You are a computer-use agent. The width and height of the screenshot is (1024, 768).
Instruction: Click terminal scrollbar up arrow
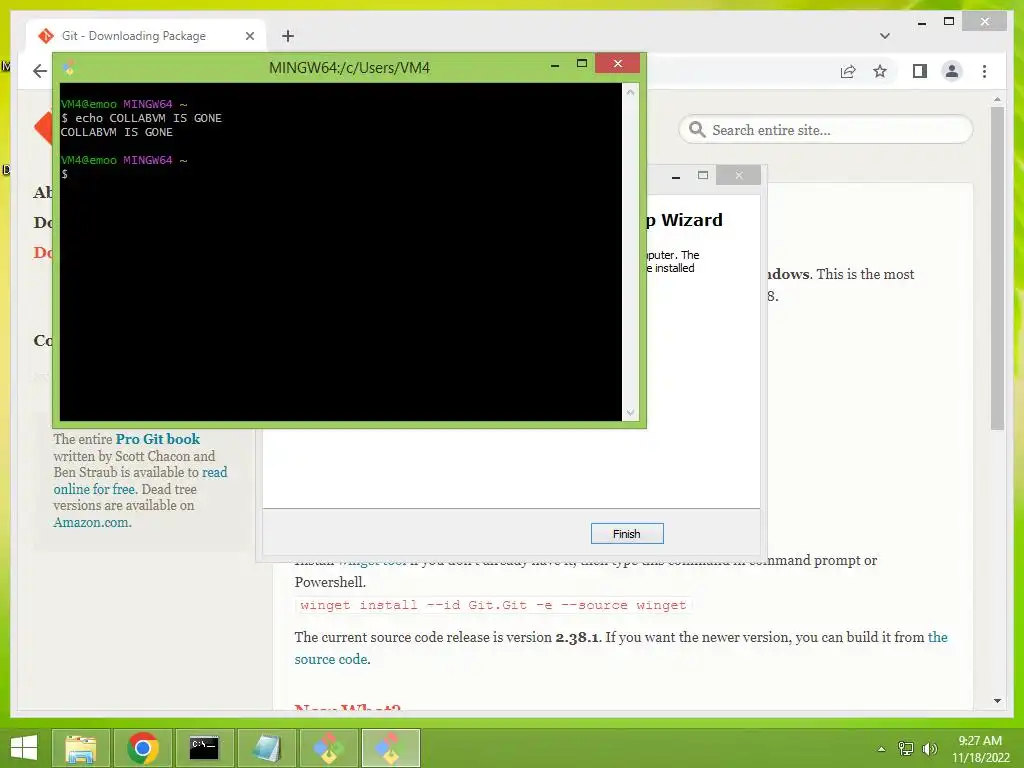[x=630, y=92]
